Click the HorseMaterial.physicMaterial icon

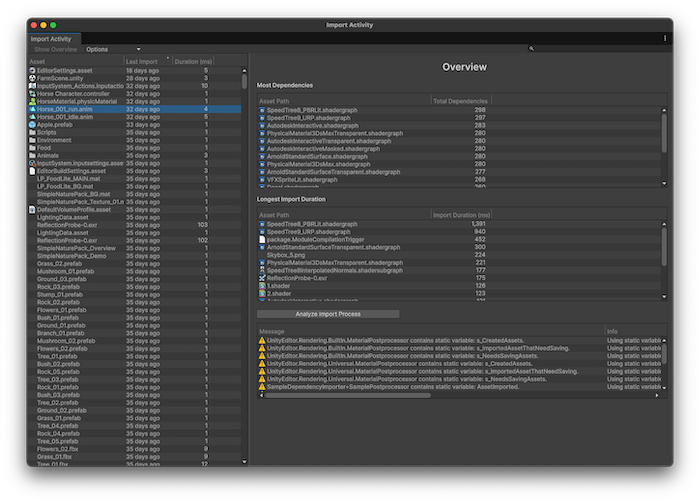tap(32, 102)
